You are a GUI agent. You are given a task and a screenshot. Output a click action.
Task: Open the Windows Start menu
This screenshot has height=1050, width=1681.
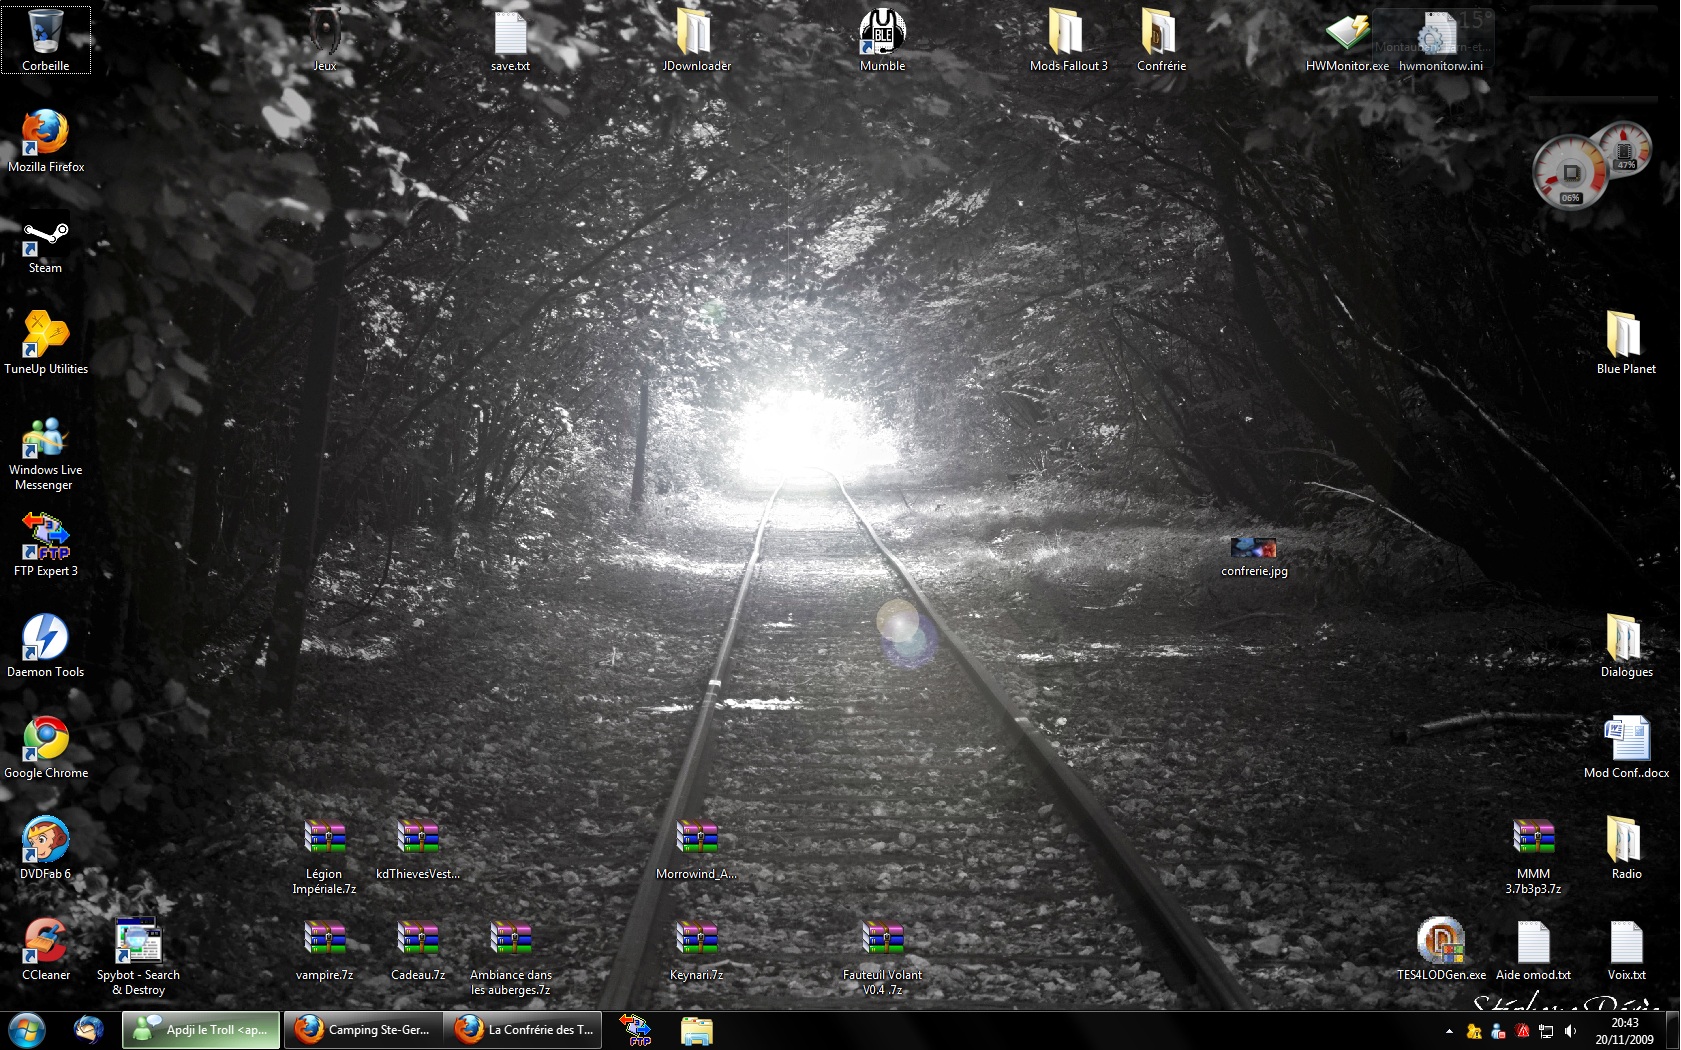pos(27,1030)
